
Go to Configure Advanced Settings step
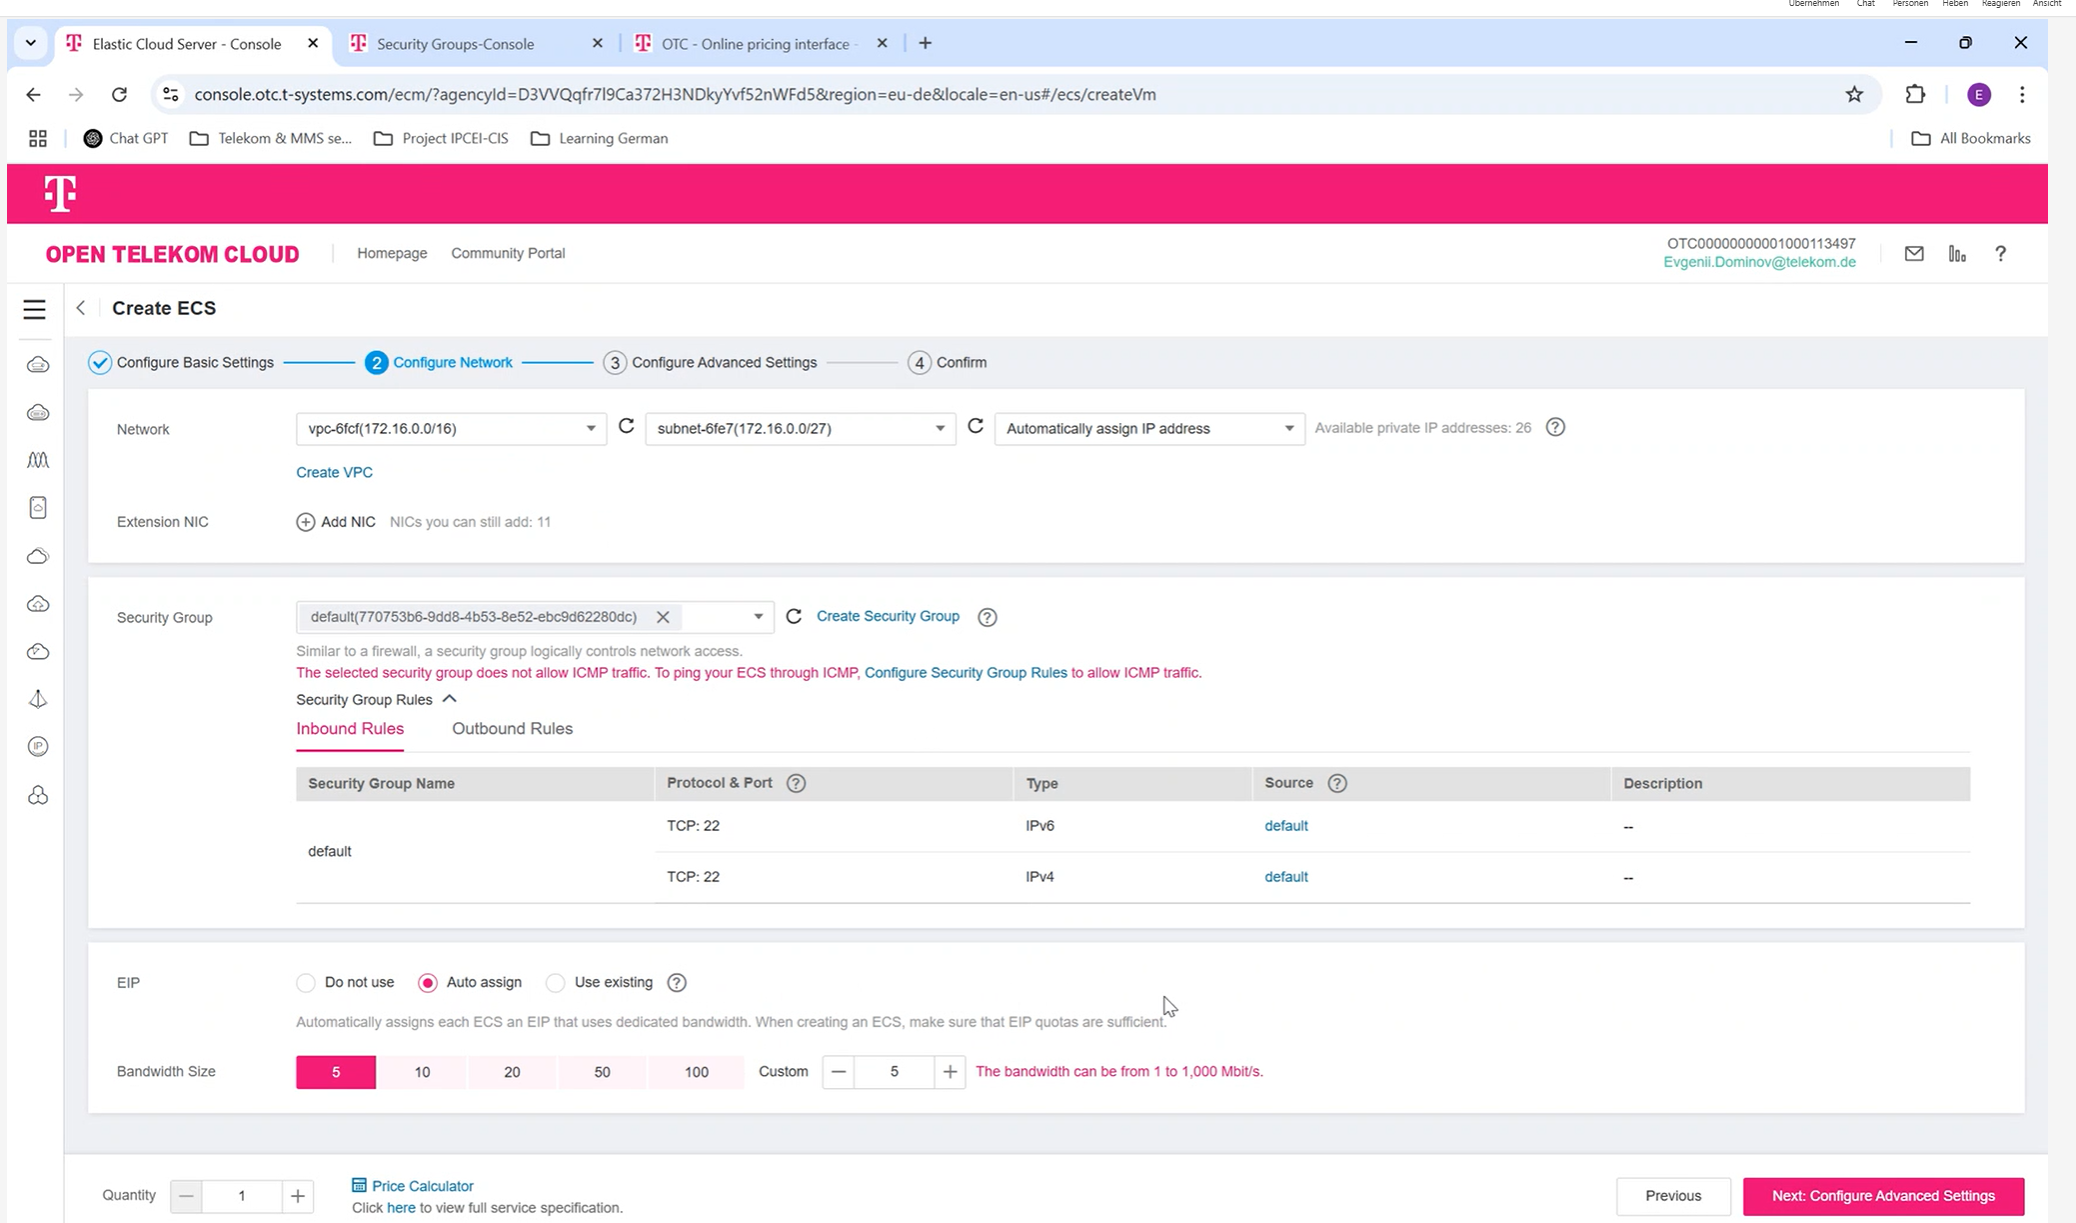click(x=710, y=363)
